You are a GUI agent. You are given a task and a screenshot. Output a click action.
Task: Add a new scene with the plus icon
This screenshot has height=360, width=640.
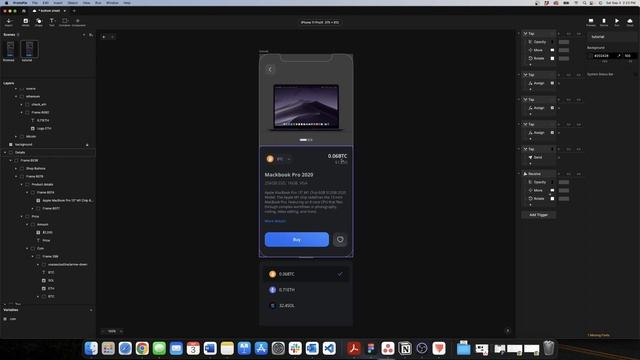(x=84, y=35)
